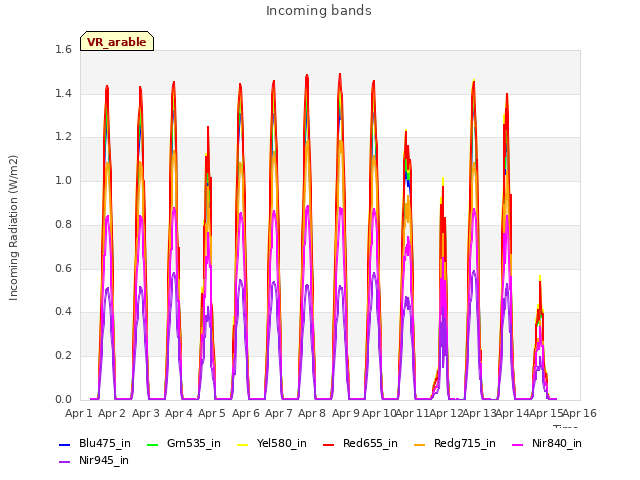
Task: Click the 1.6 y-axis tick label
Action: [x=63, y=50]
